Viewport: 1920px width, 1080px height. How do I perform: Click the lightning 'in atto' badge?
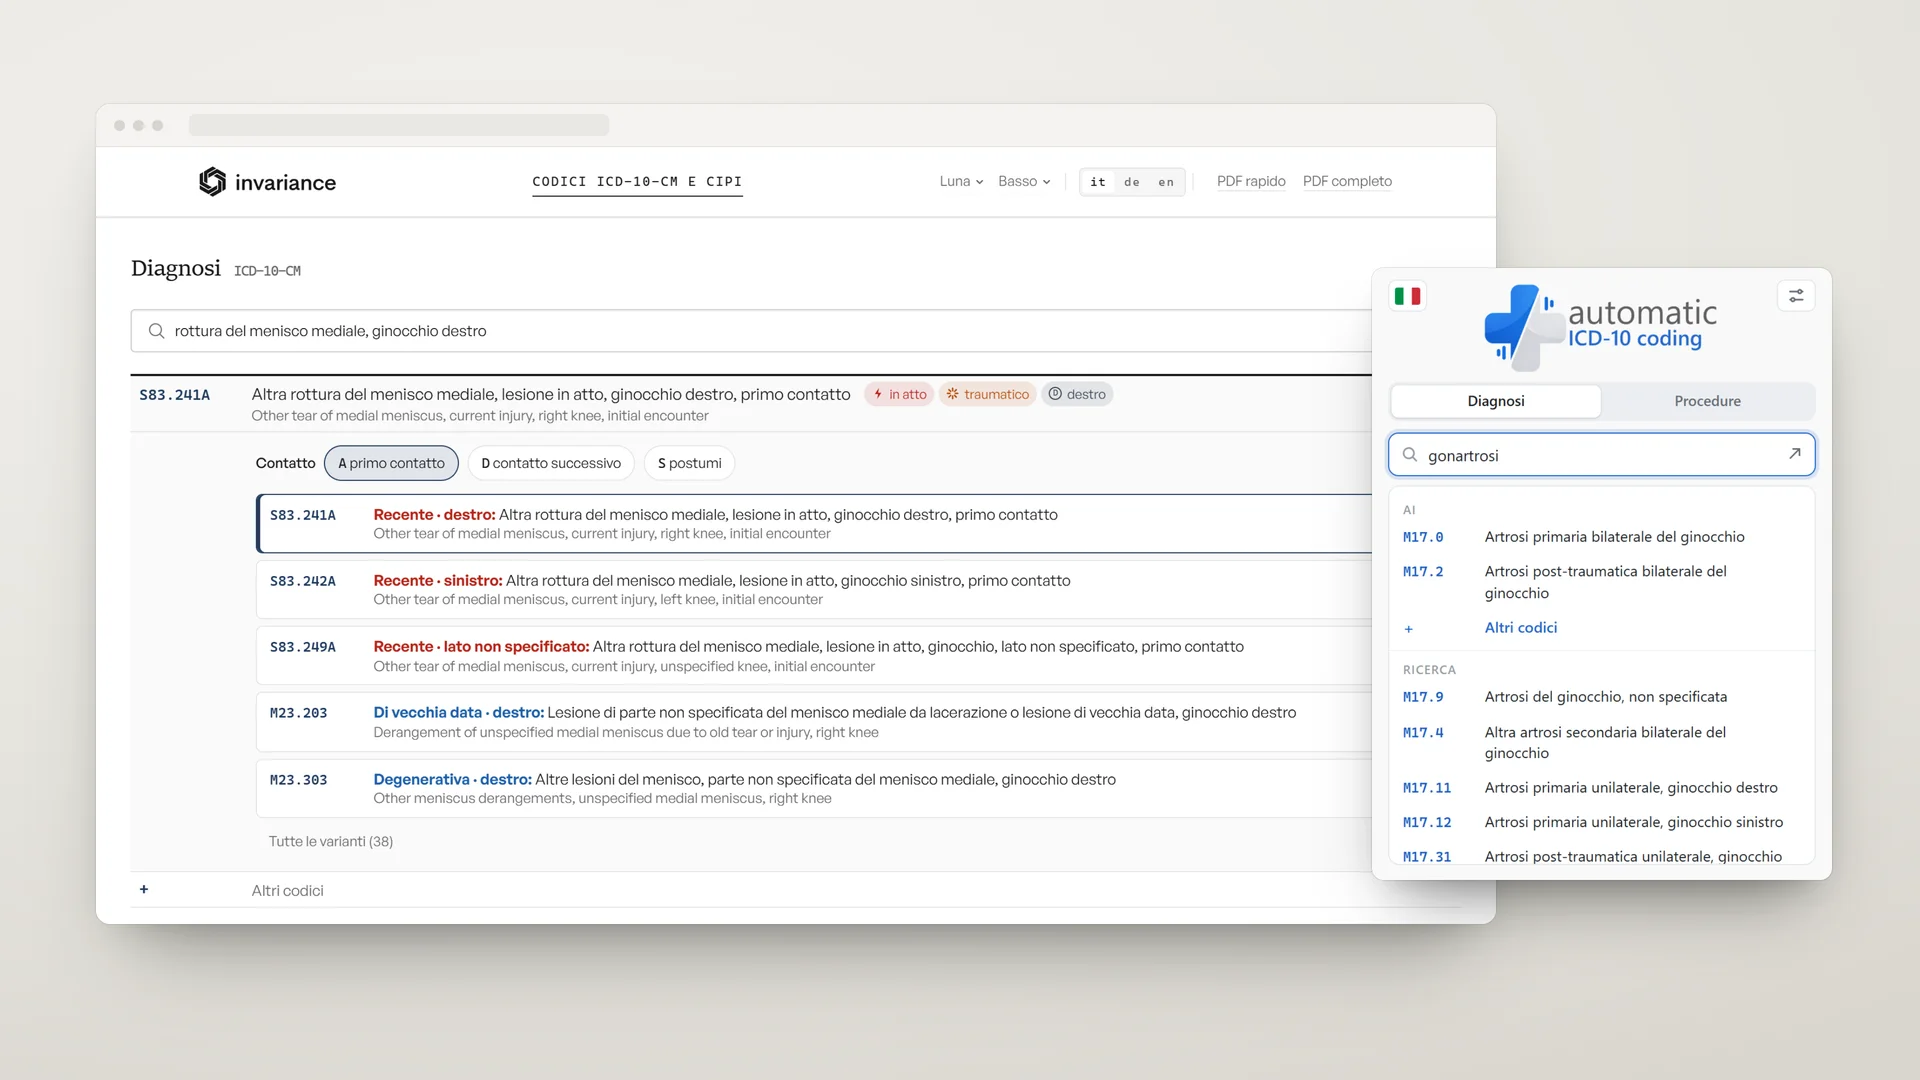899,394
